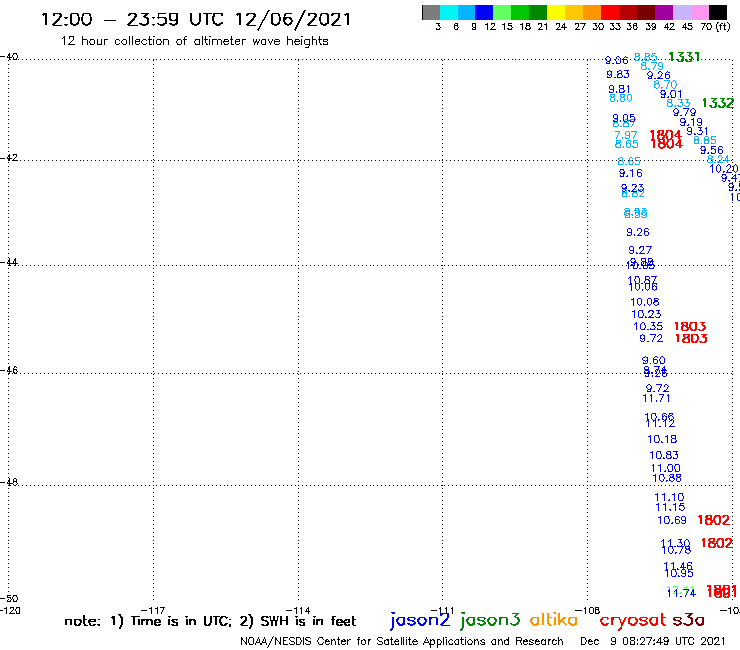Screen dimensions: 740x650
Task: Click the light blue value '8.70'
Action: 665,84
